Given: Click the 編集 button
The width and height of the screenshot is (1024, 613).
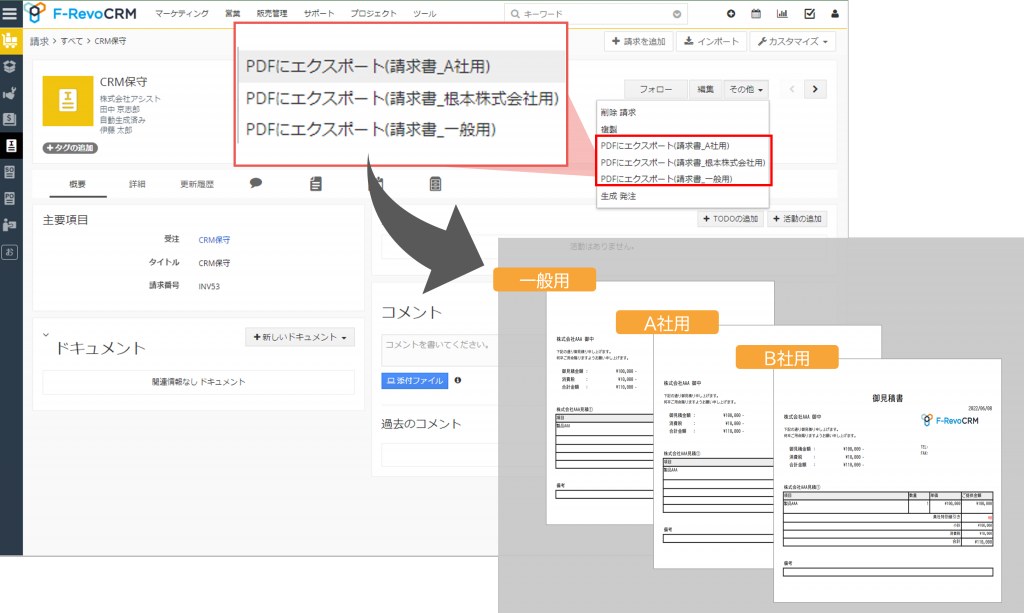Looking at the screenshot, I should [705, 89].
